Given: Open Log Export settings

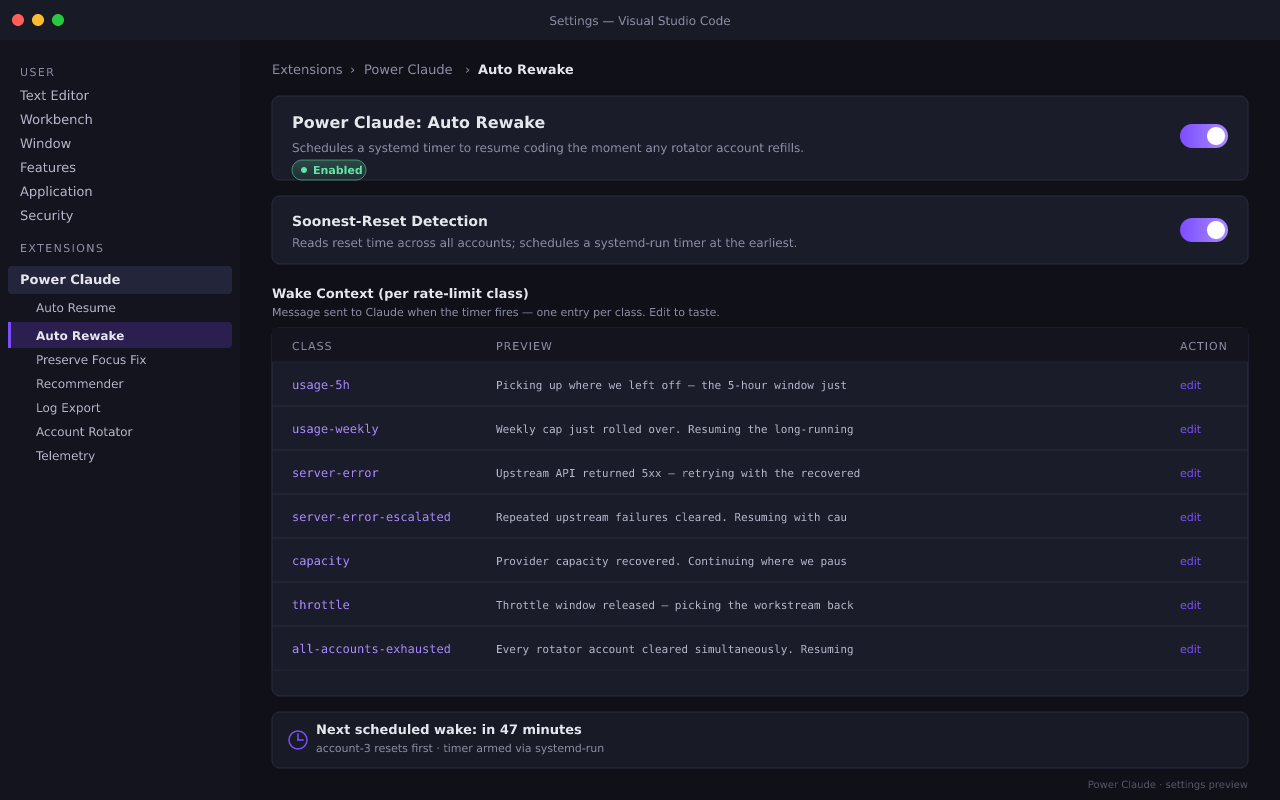Looking at the screenshot, I should (68, 408).
